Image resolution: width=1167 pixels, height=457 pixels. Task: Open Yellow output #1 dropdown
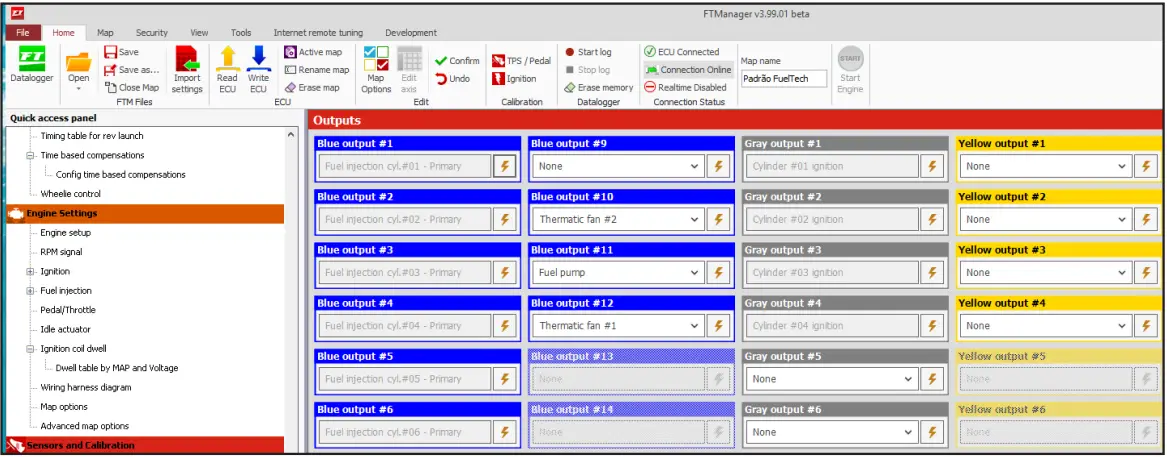tap(1046, 166)
